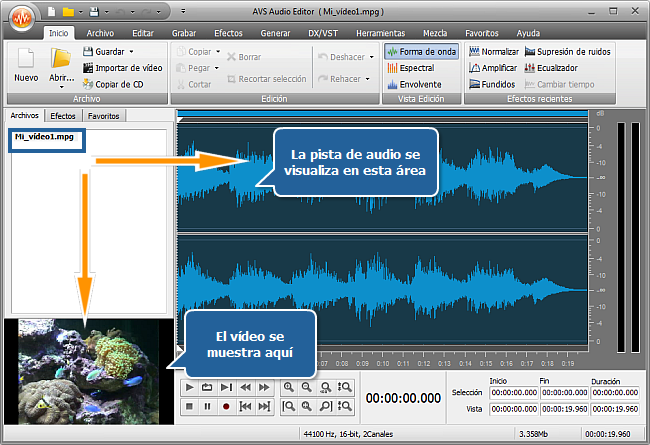650x445 pixels.
Task: Click the Stop button
Action: tap(189, 406)
